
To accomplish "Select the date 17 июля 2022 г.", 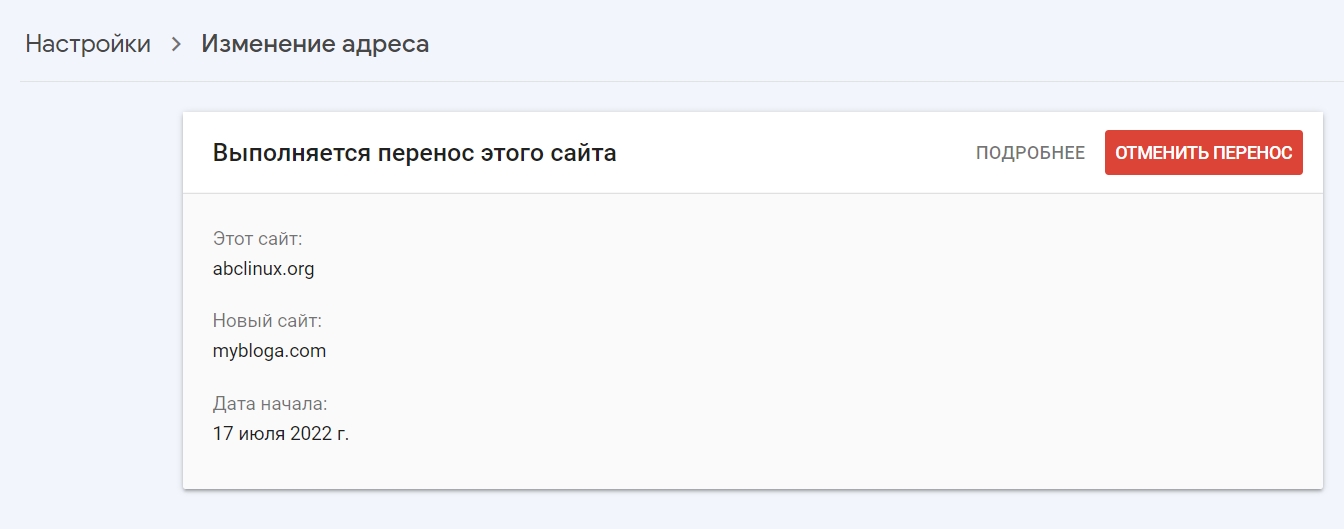I will click(281, 434).
